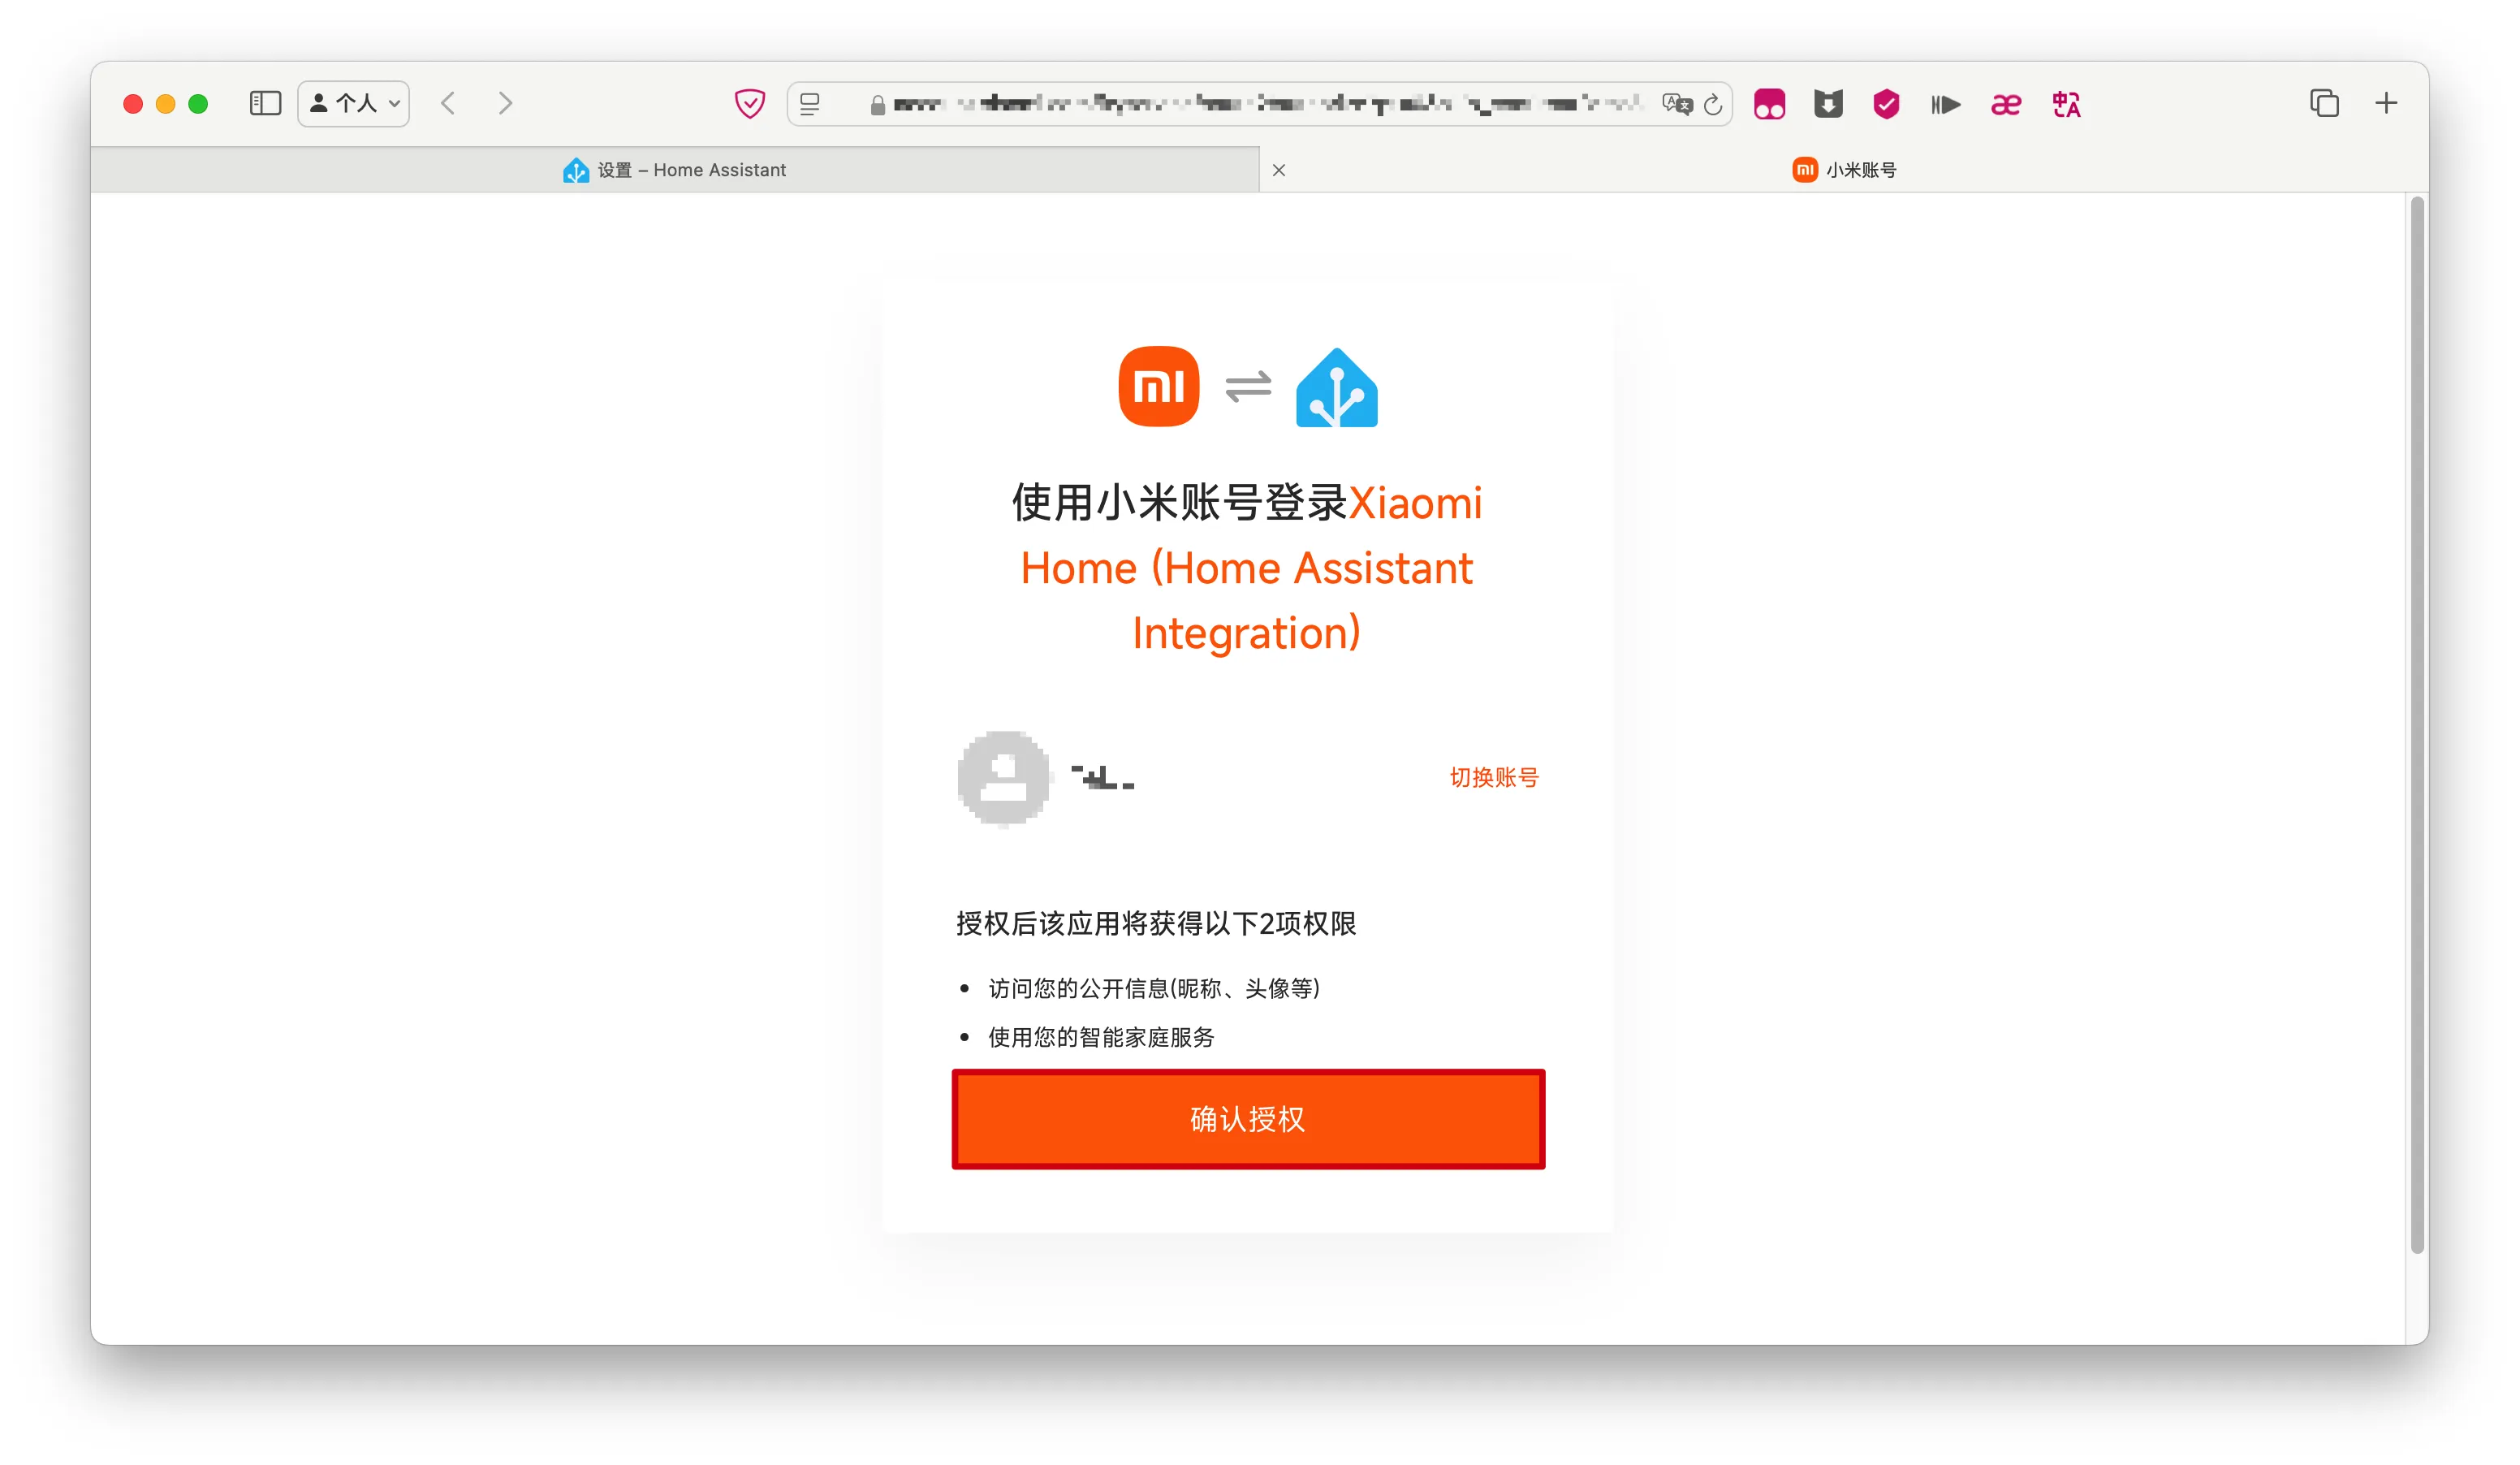Open the æ dictionary extension icon

point(2007,104)
